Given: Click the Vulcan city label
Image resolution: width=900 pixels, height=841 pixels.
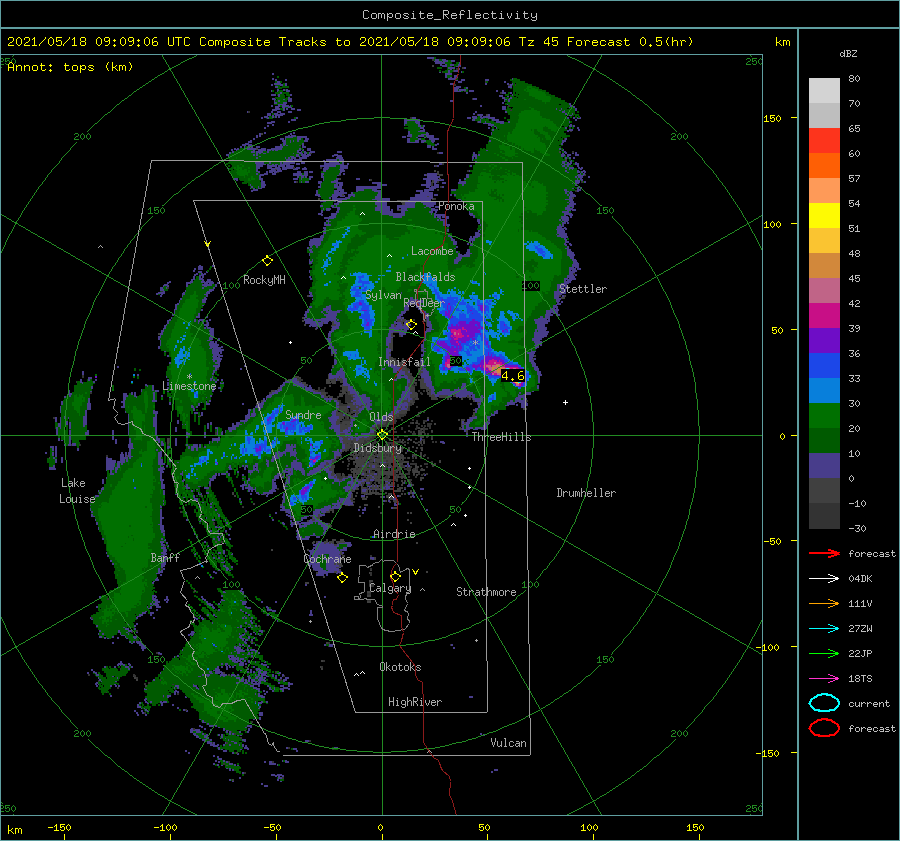Looking at the screenshot, I should 508,743.
